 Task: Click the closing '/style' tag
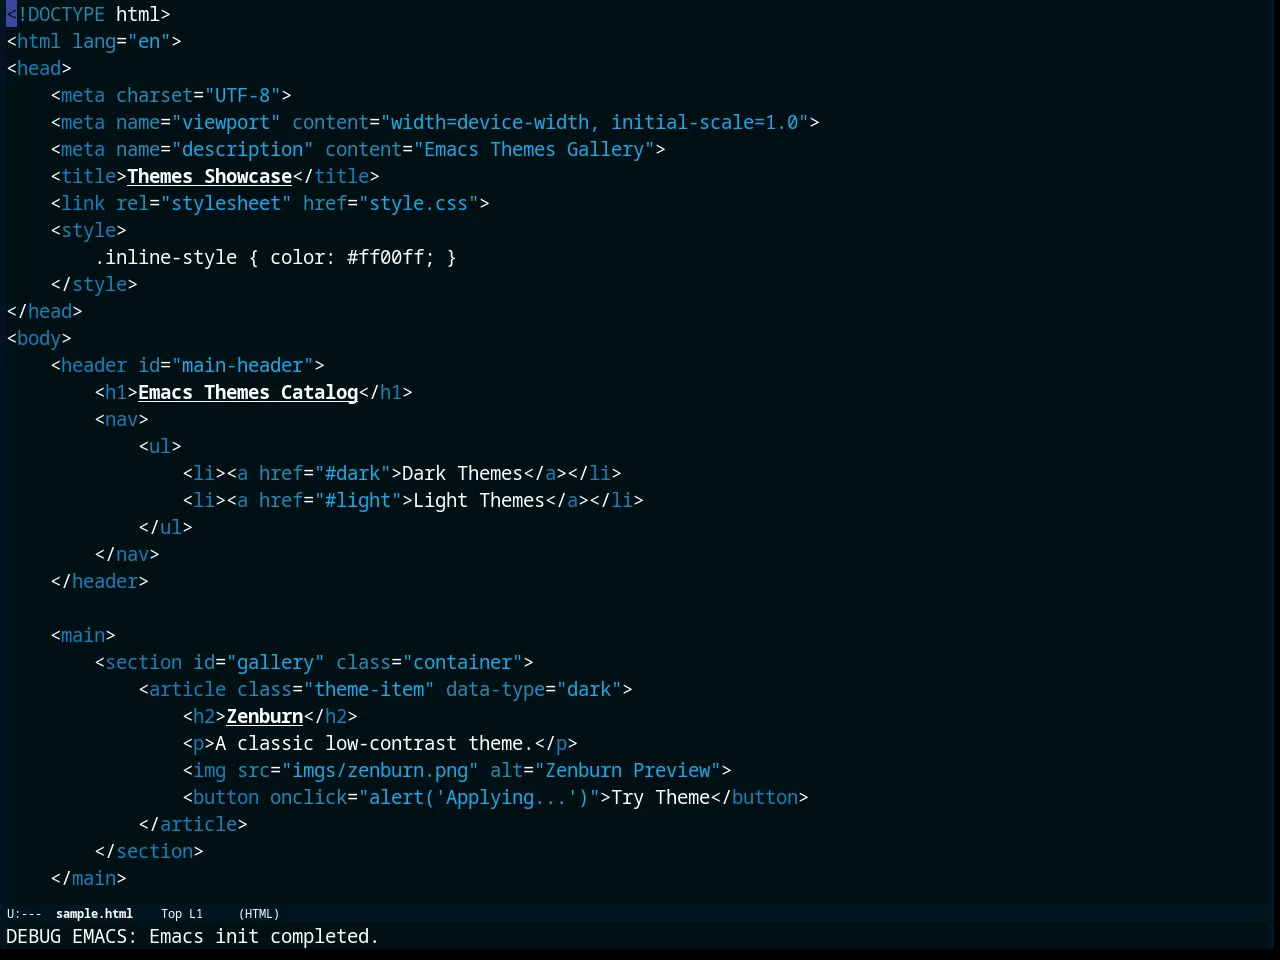[x=94, y=285]
